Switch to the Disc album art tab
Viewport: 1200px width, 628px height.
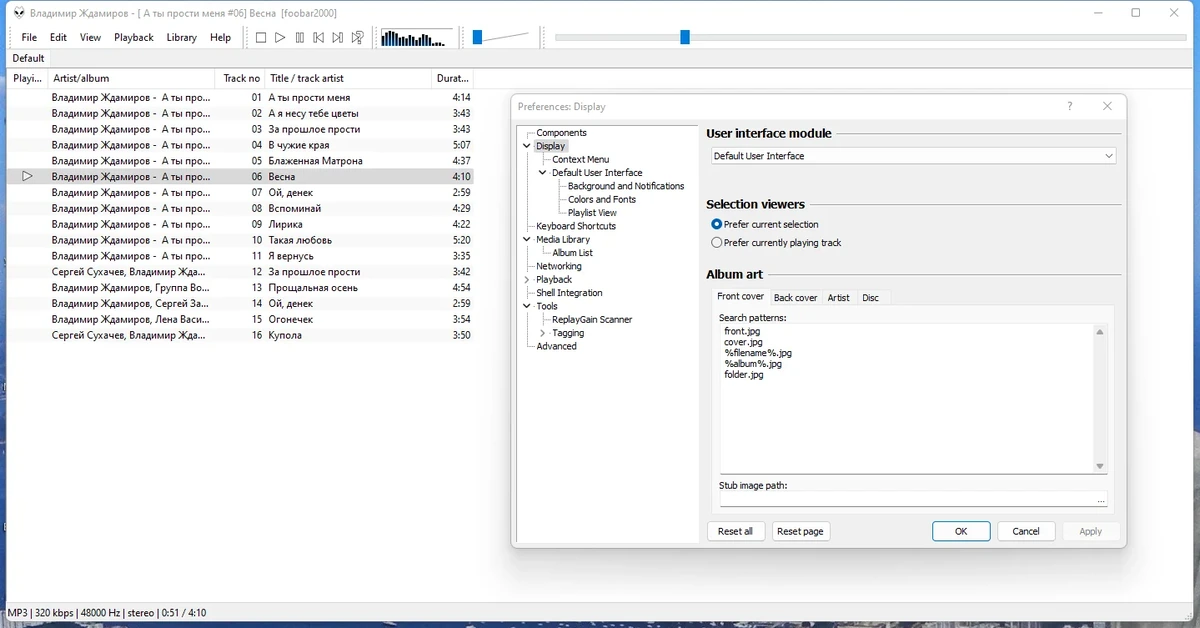(x=870, y=298)
